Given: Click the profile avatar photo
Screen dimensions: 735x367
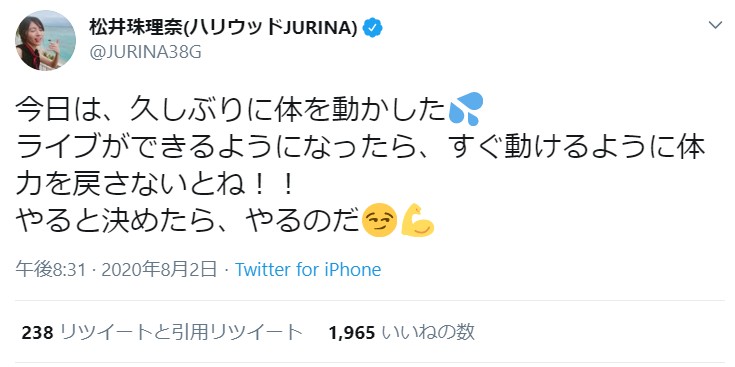Looking at the screenshot, I should pyautogui.click(x=45, y=40).
